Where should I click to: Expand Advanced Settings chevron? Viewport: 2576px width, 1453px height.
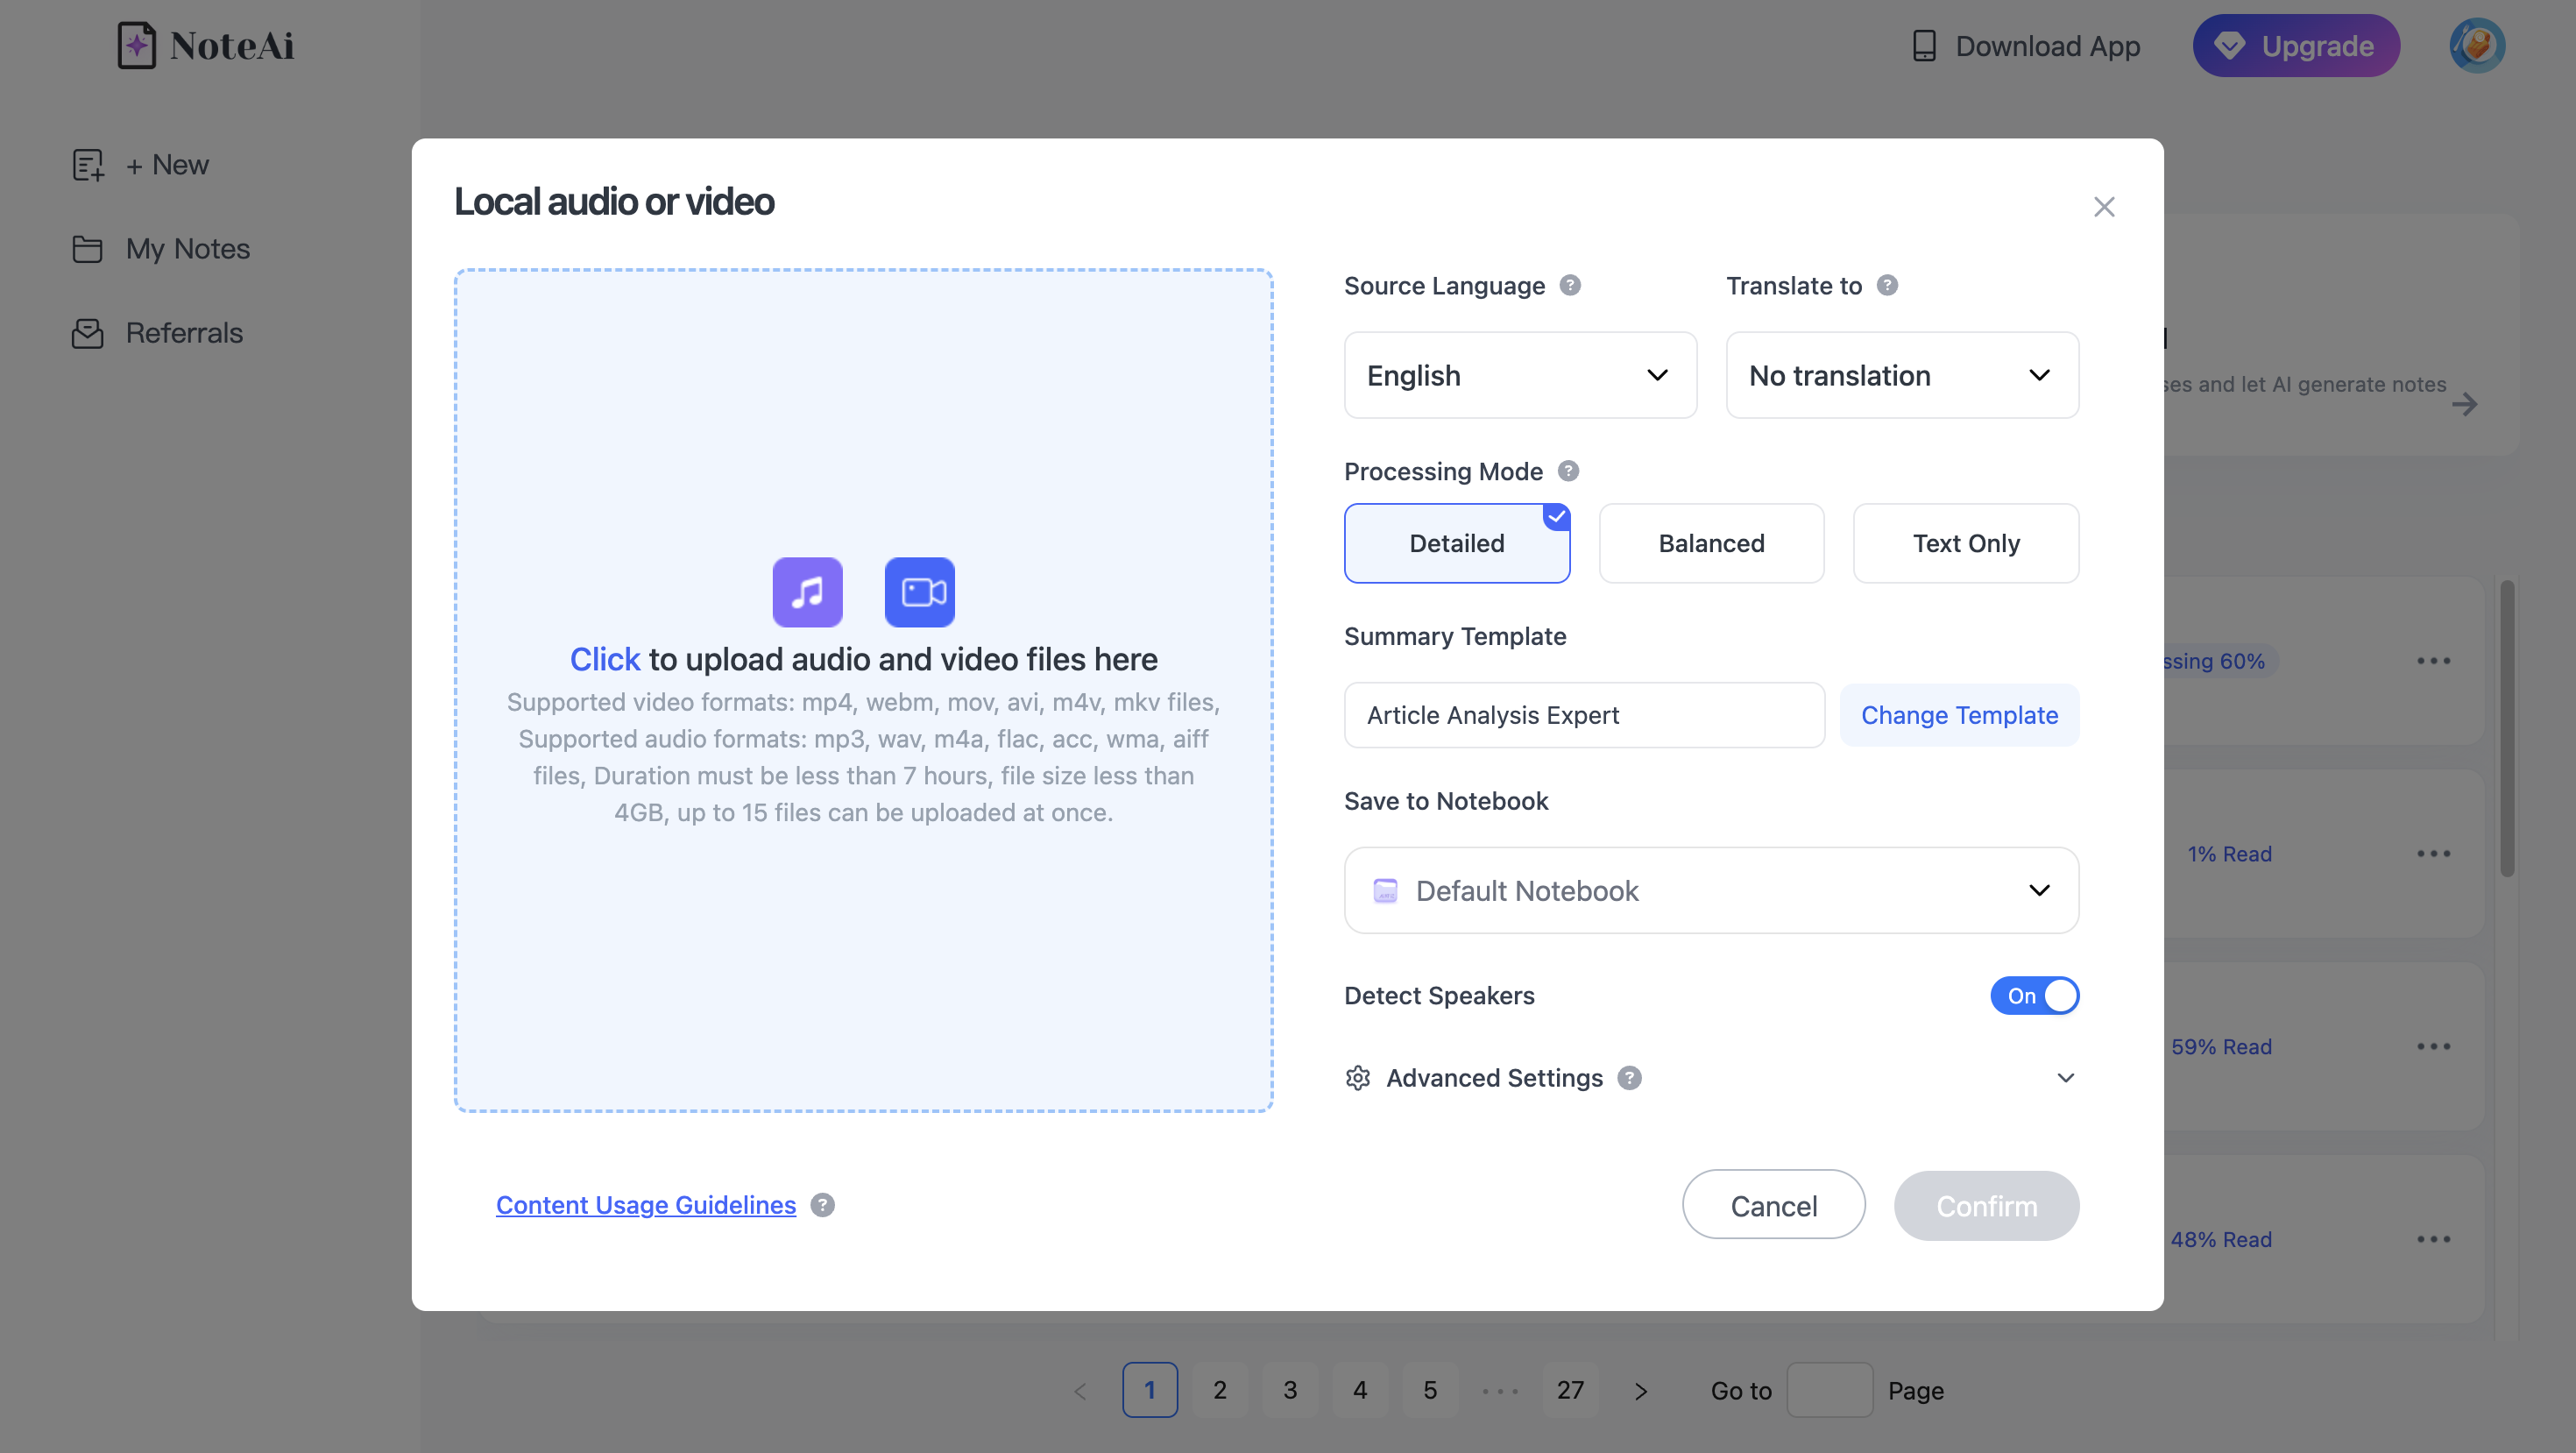(2065, 1078)
